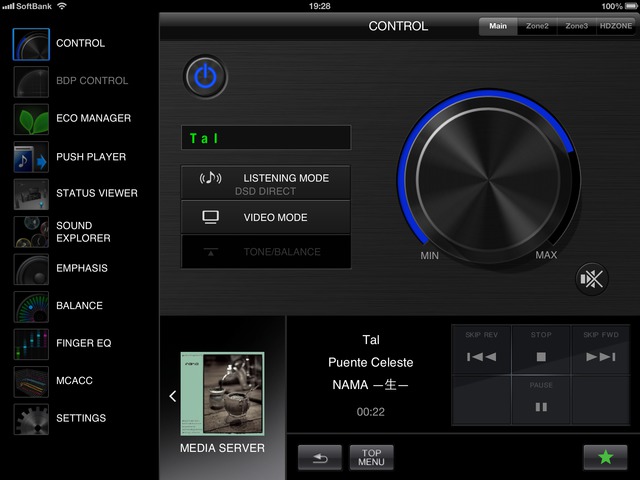Open the BDP CONTROL sidebar icon
This screenshot has width=640, height=480.
tap(31, 82)
